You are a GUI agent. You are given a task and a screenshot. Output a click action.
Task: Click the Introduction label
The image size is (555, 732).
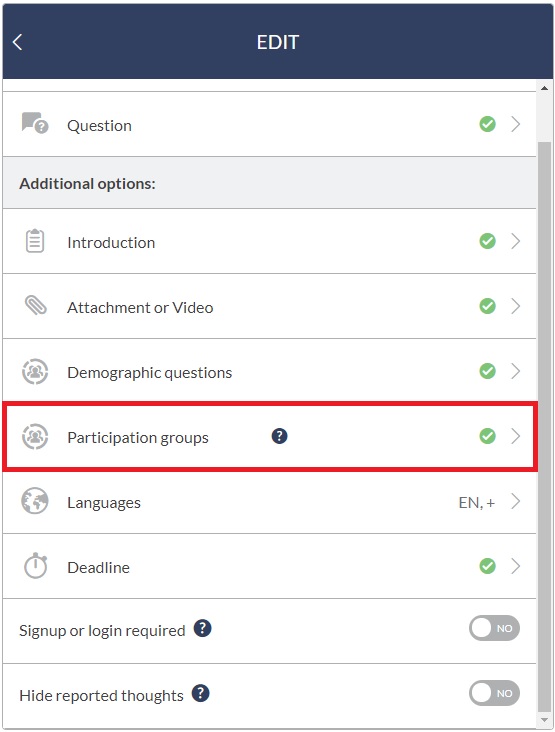pos(111,243)
